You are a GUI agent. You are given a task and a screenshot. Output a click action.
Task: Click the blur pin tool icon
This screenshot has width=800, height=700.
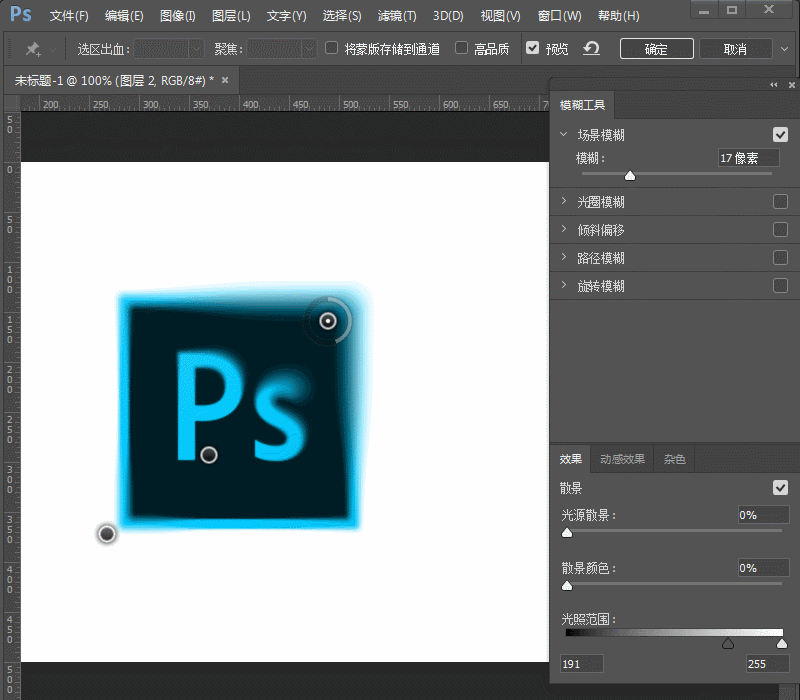pyautogui.click(x=33, y=49)
